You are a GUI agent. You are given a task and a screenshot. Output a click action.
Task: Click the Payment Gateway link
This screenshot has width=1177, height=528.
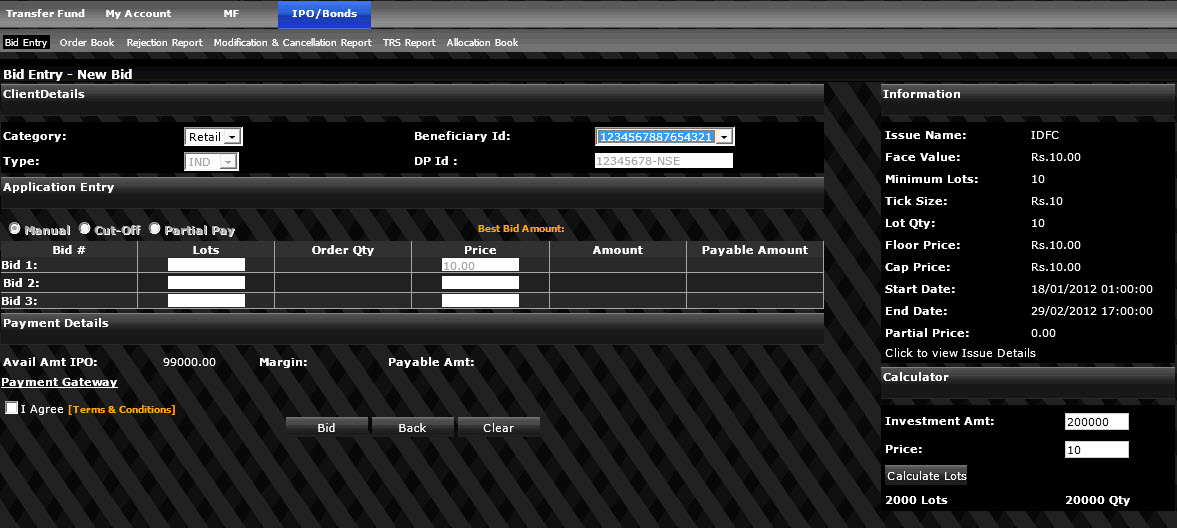(59, 382)
